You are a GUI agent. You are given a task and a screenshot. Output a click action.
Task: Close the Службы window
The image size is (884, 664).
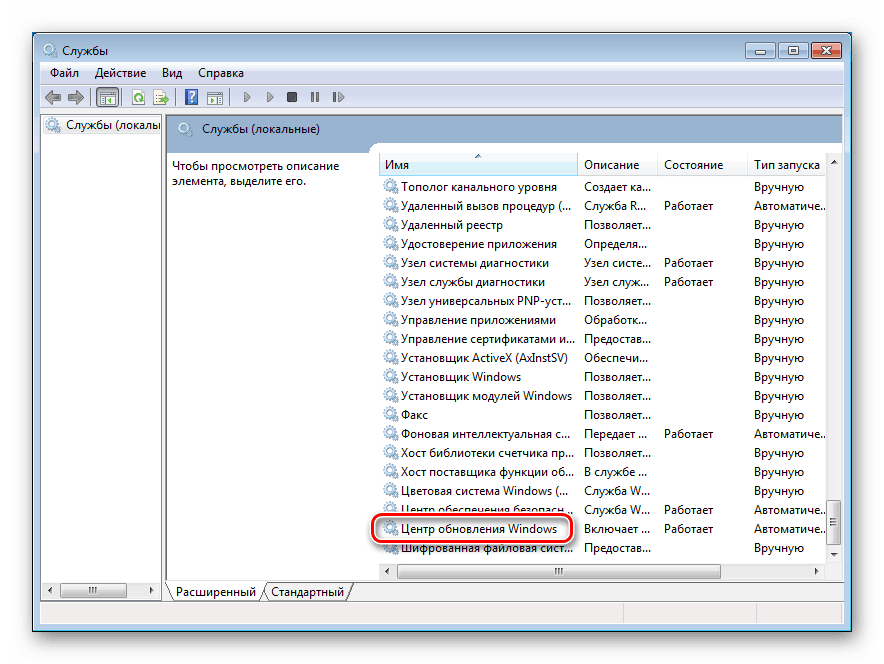826,51
